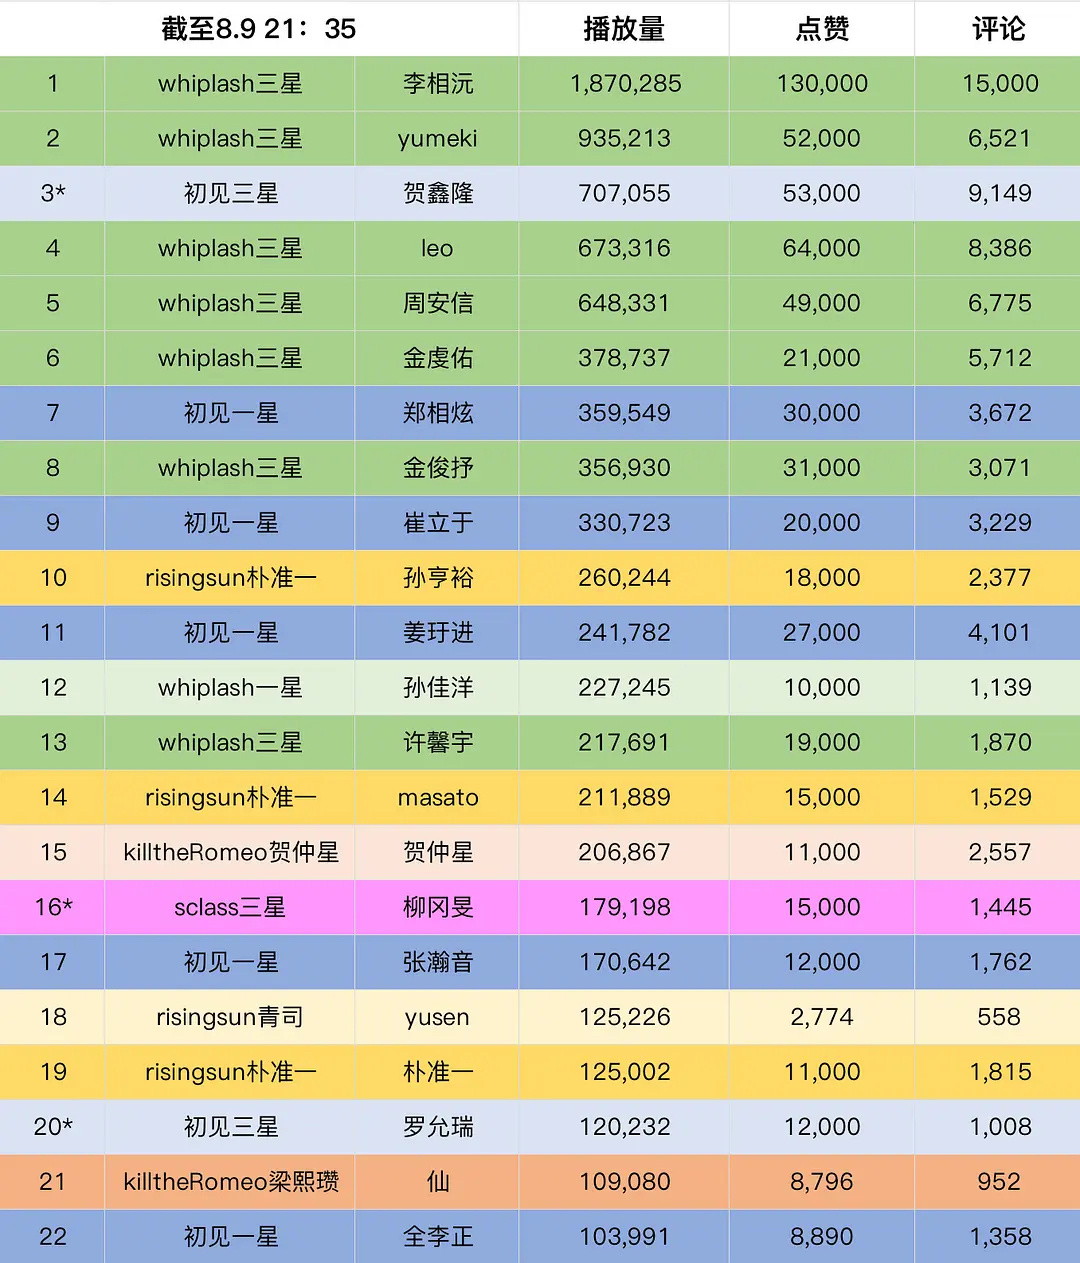Click play count 103,991
The image size is (1080, 1263).
(x=624, y=1238)
